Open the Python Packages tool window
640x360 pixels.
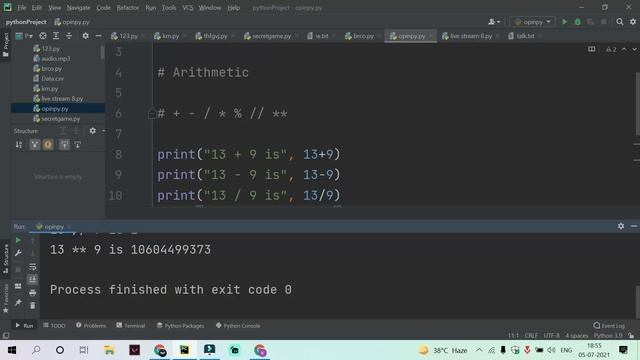pyautogui.click(x=180, y=325)
